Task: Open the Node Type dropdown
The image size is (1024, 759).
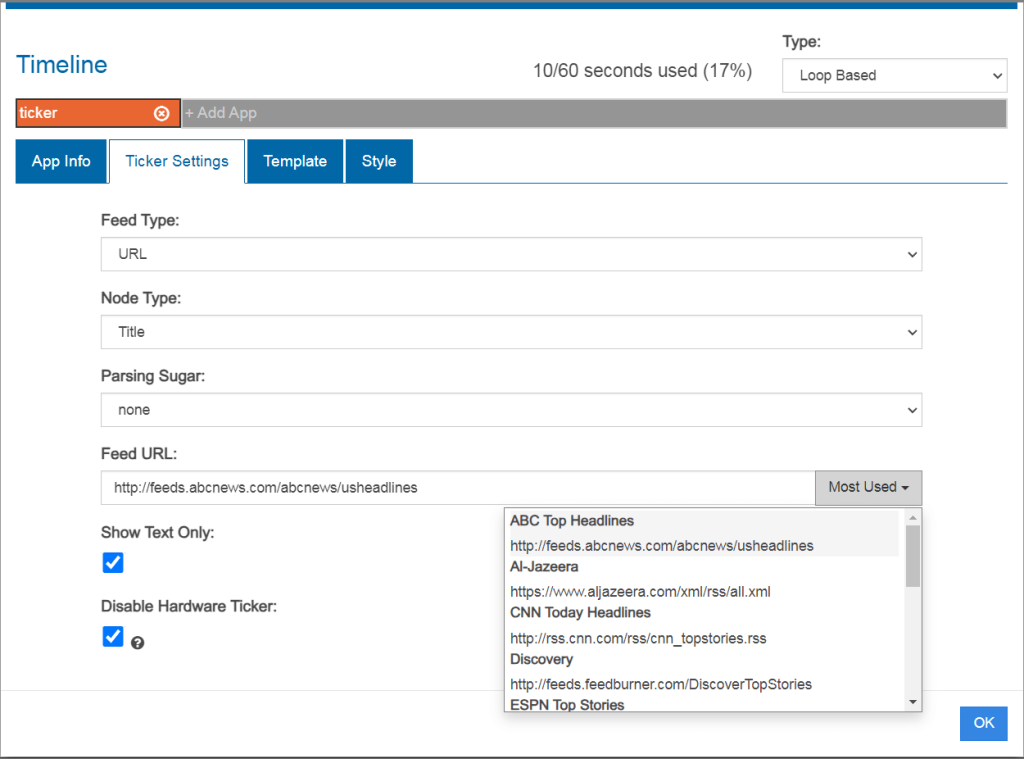Action: [x=511, y=332]
